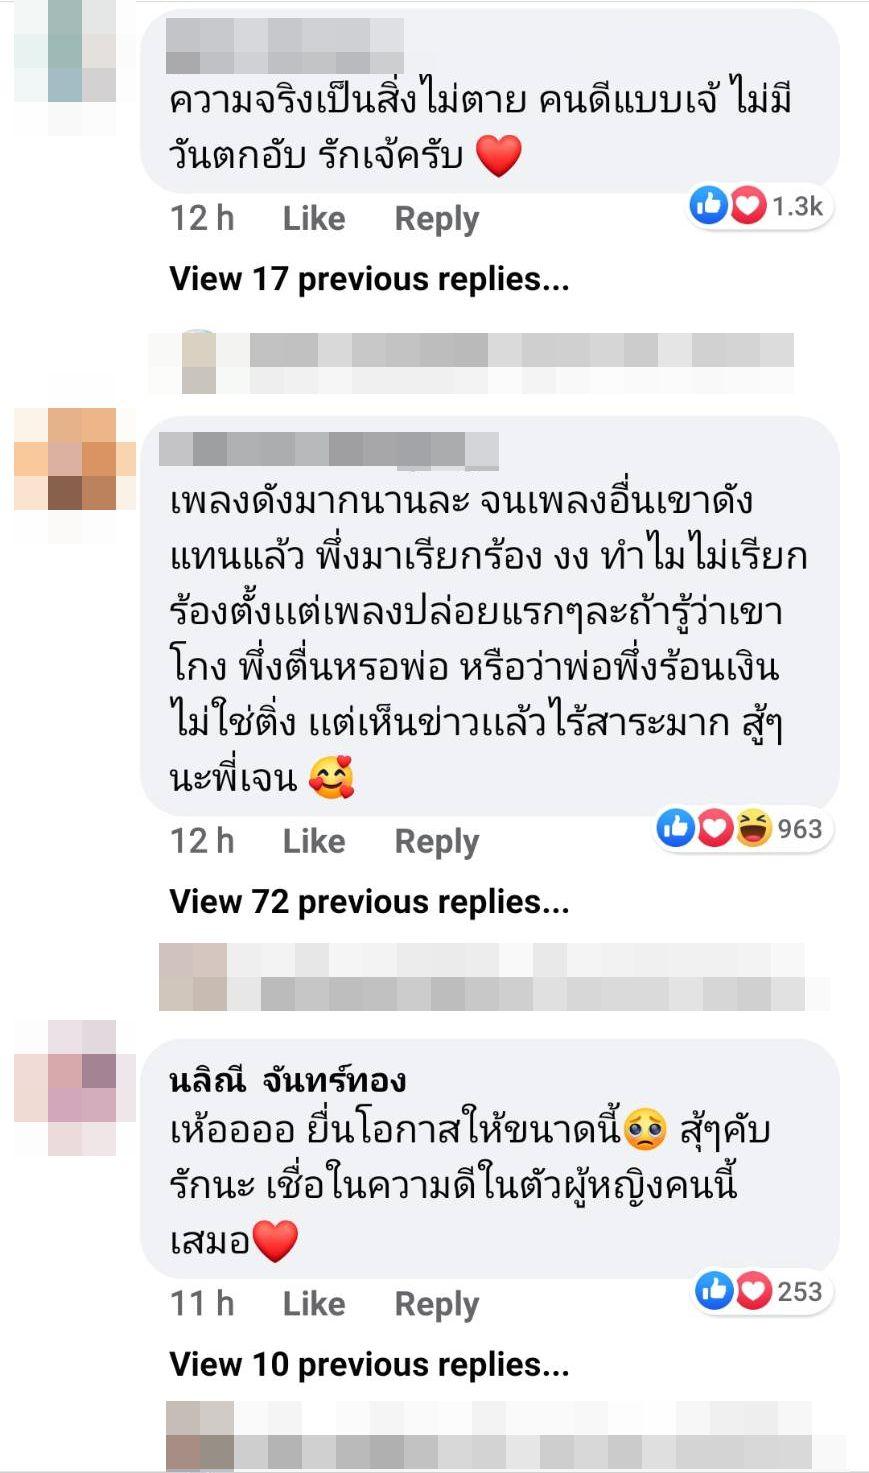The height and width of the screenshot is (1473, 869).
Task: Click the heart reaction icon beside 1.3k
Action: 746,206
